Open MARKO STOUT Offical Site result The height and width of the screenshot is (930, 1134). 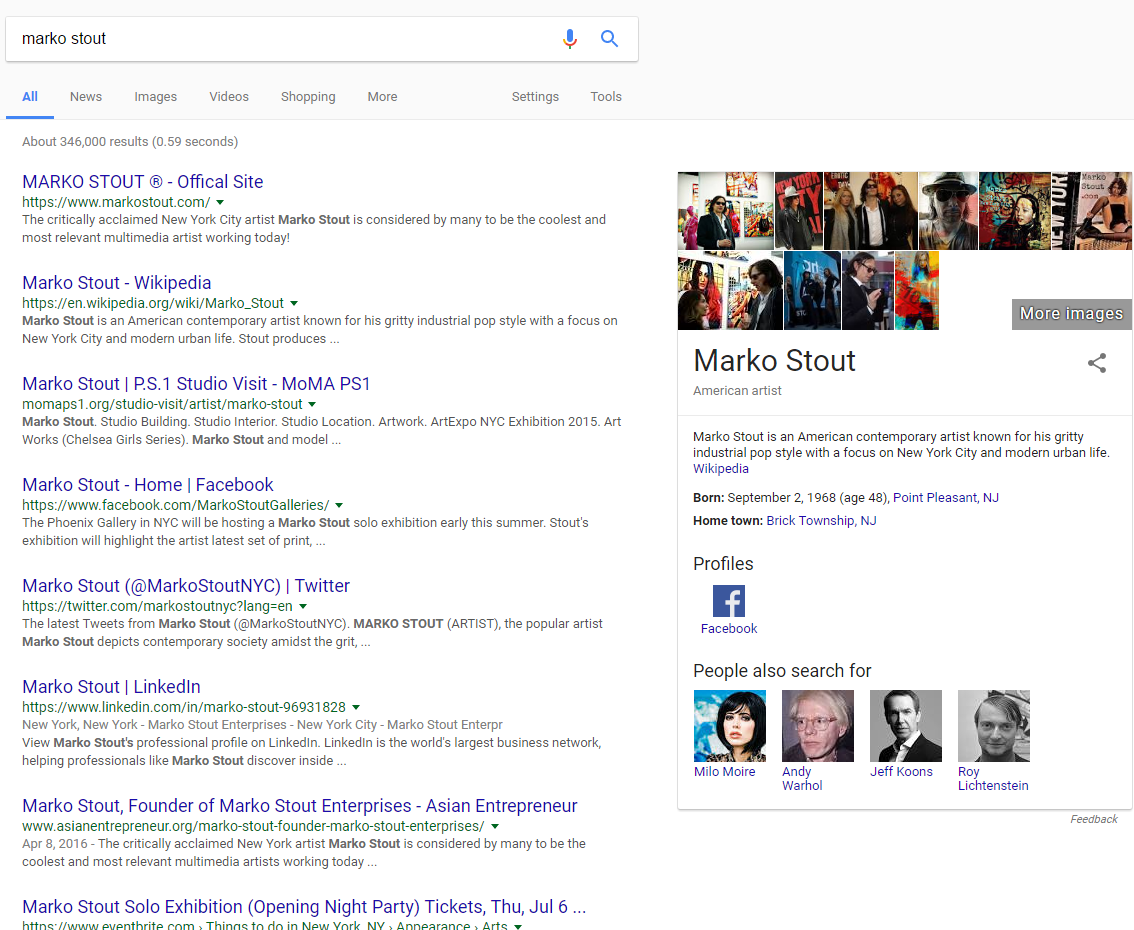tap(142, 182)
